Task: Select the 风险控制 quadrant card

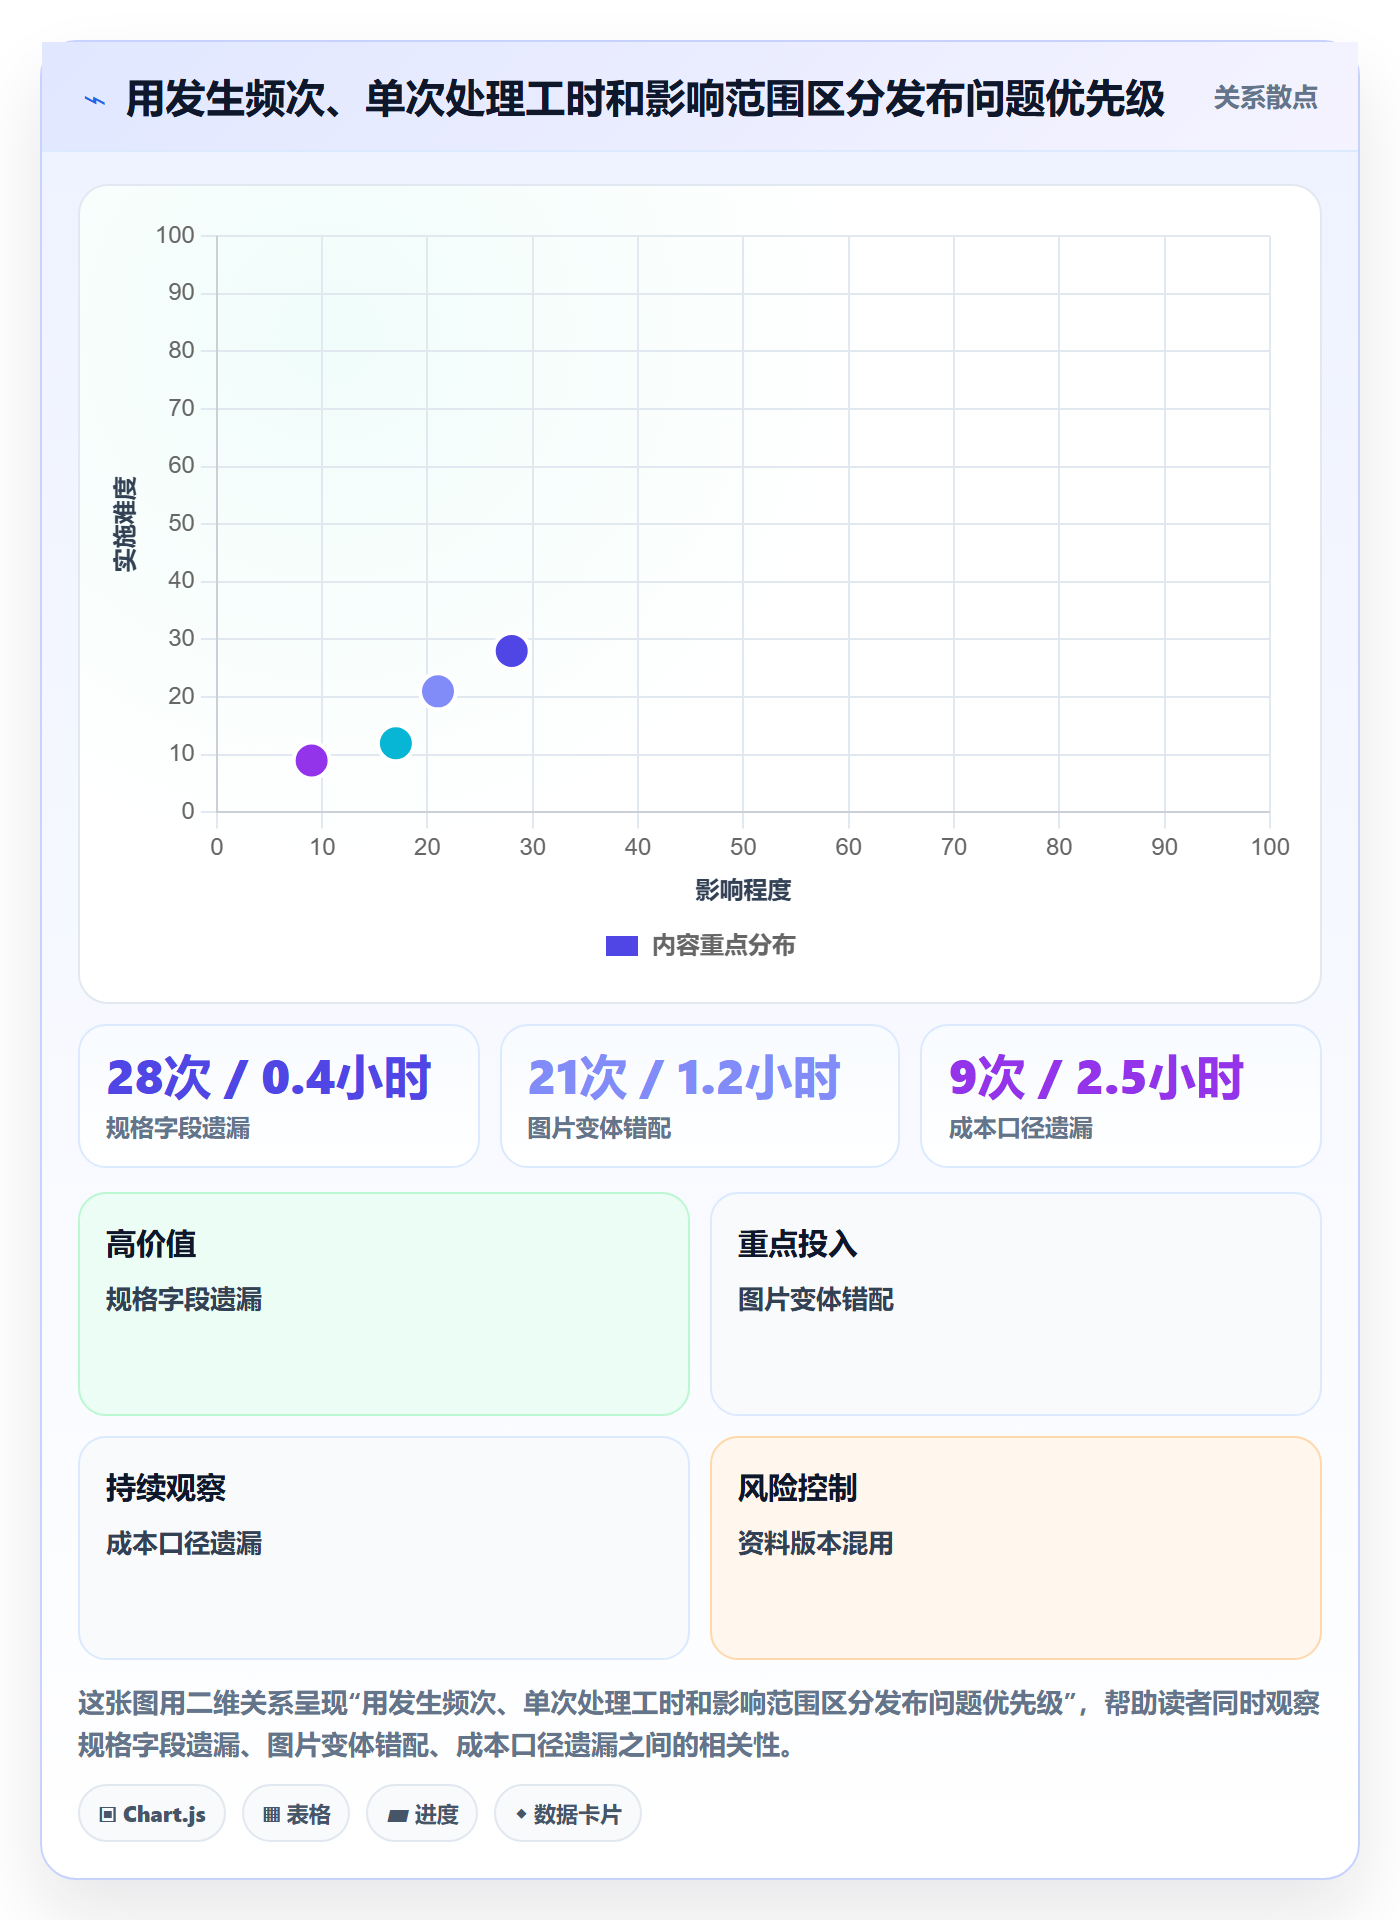Action: click(1016, 1548)
